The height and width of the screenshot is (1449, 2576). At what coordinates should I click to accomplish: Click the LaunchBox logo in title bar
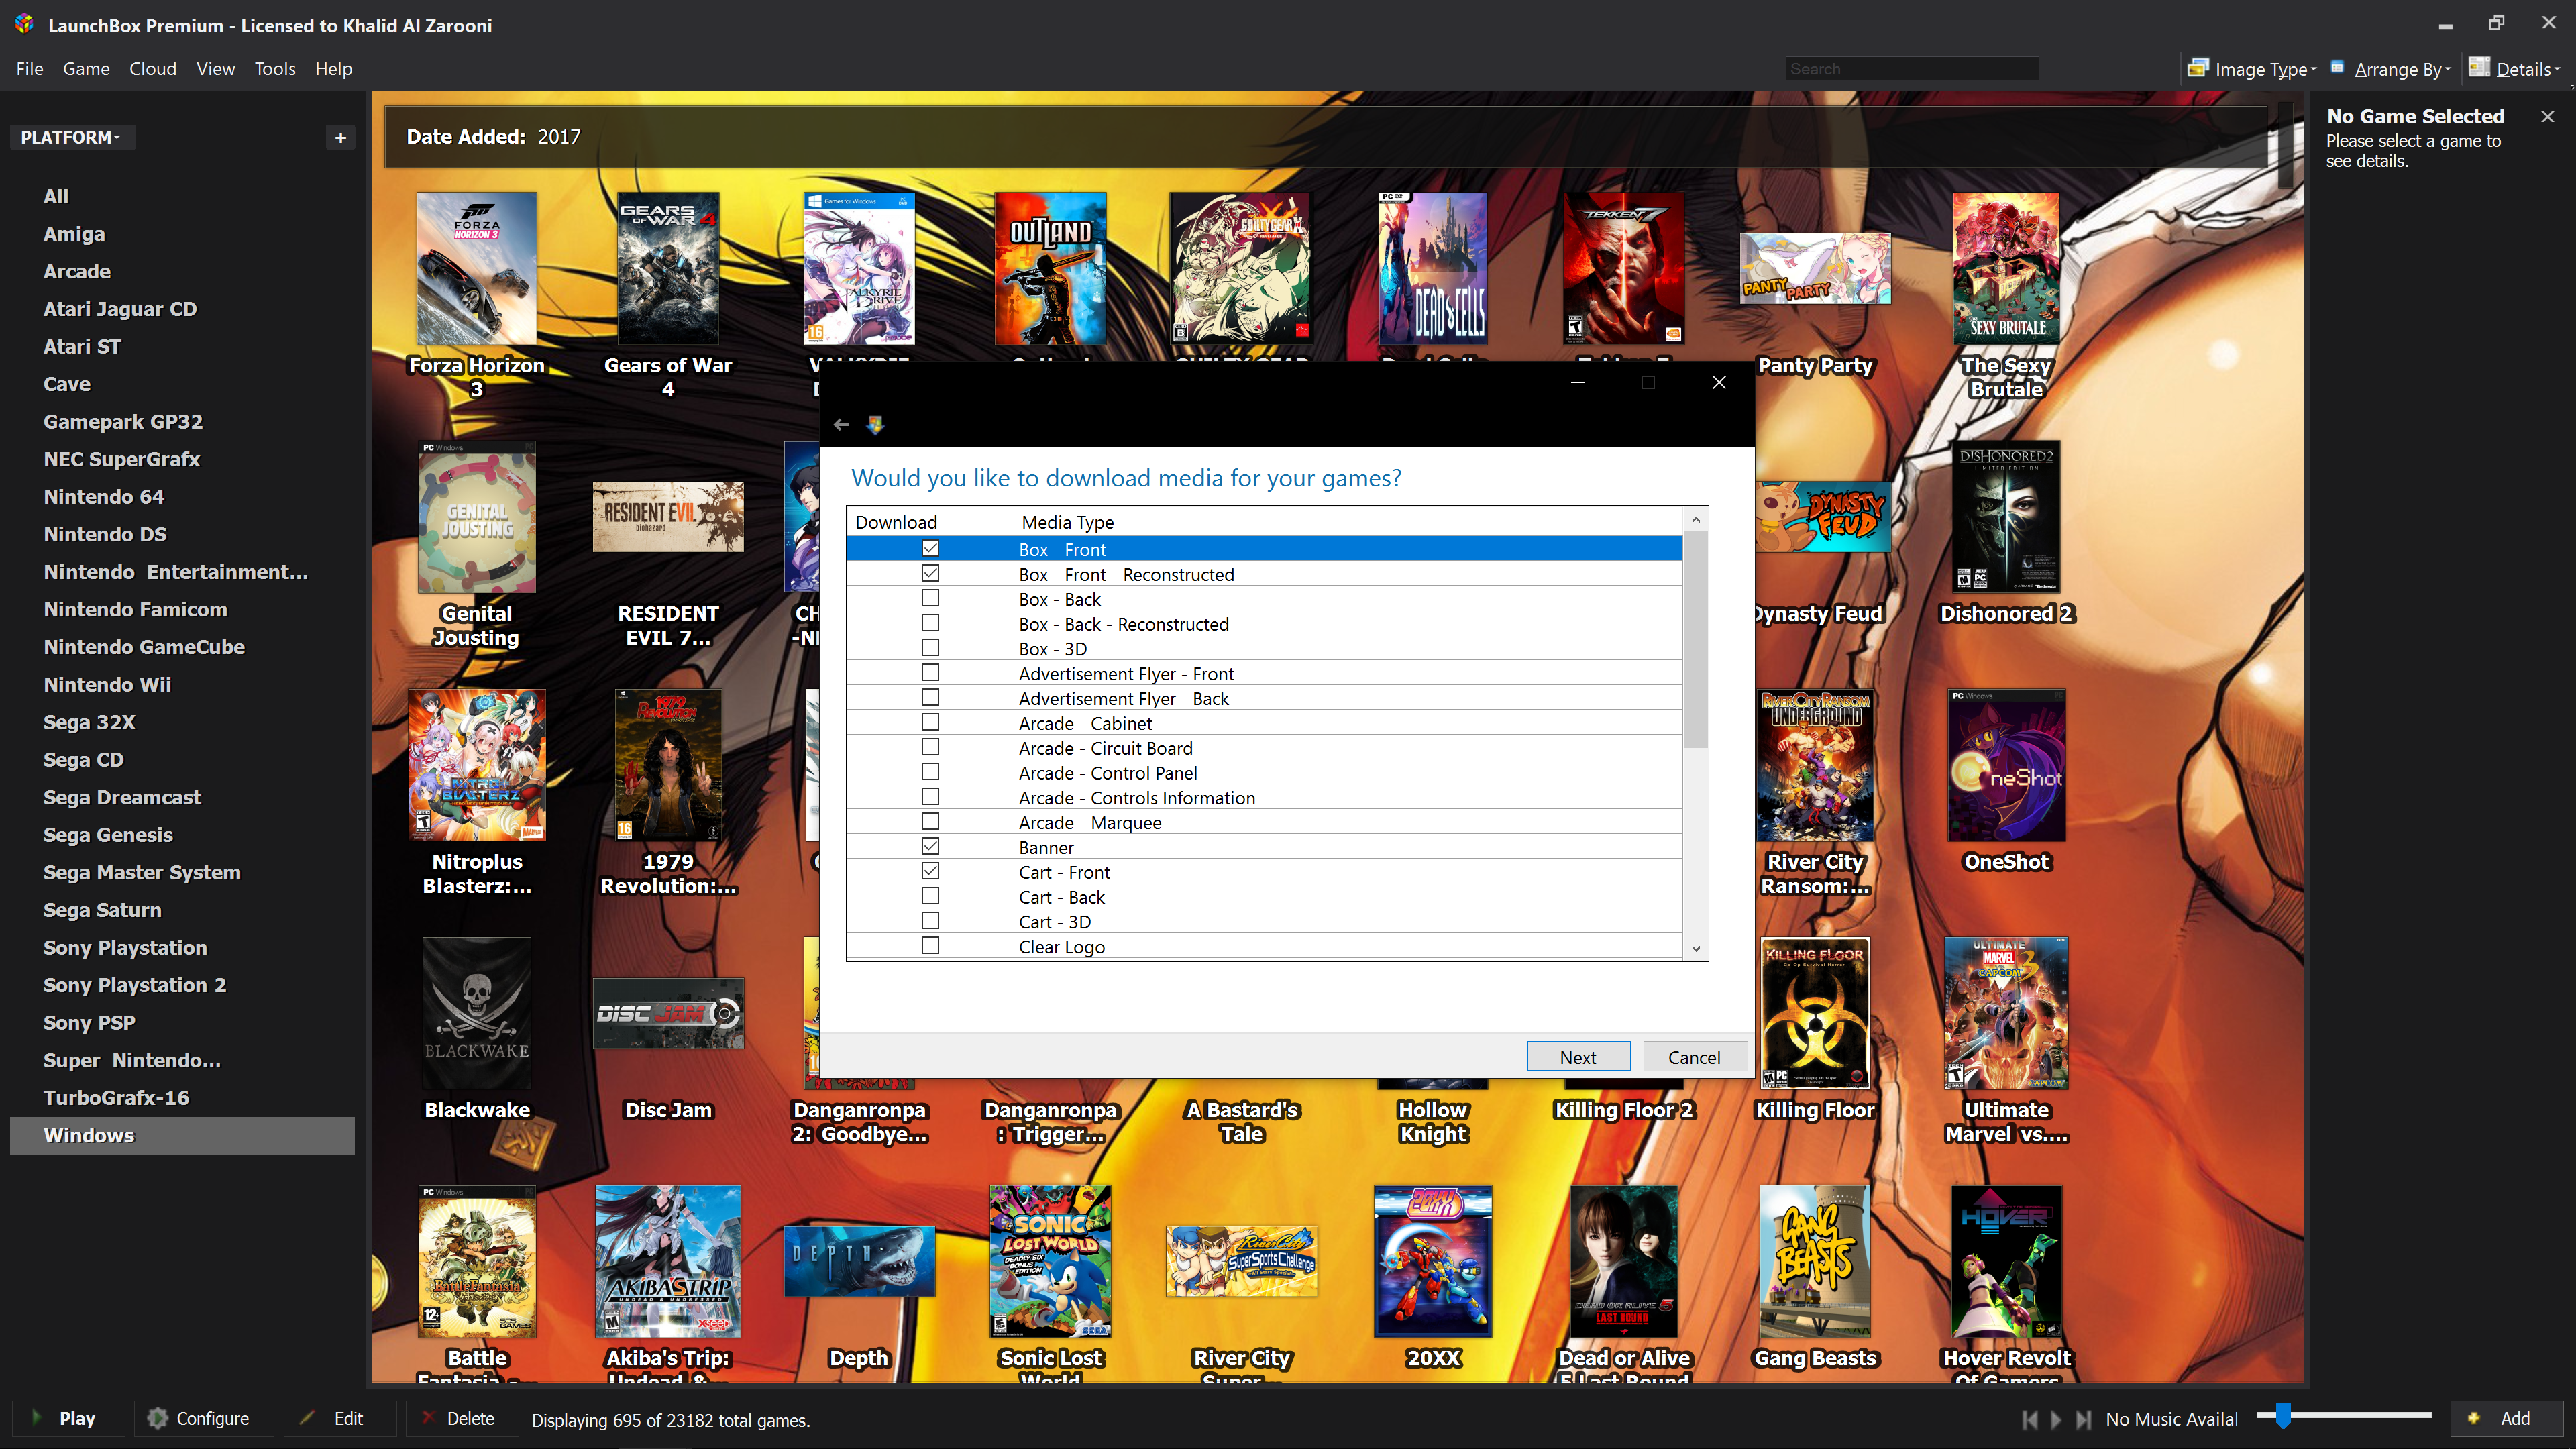point(24,24)
